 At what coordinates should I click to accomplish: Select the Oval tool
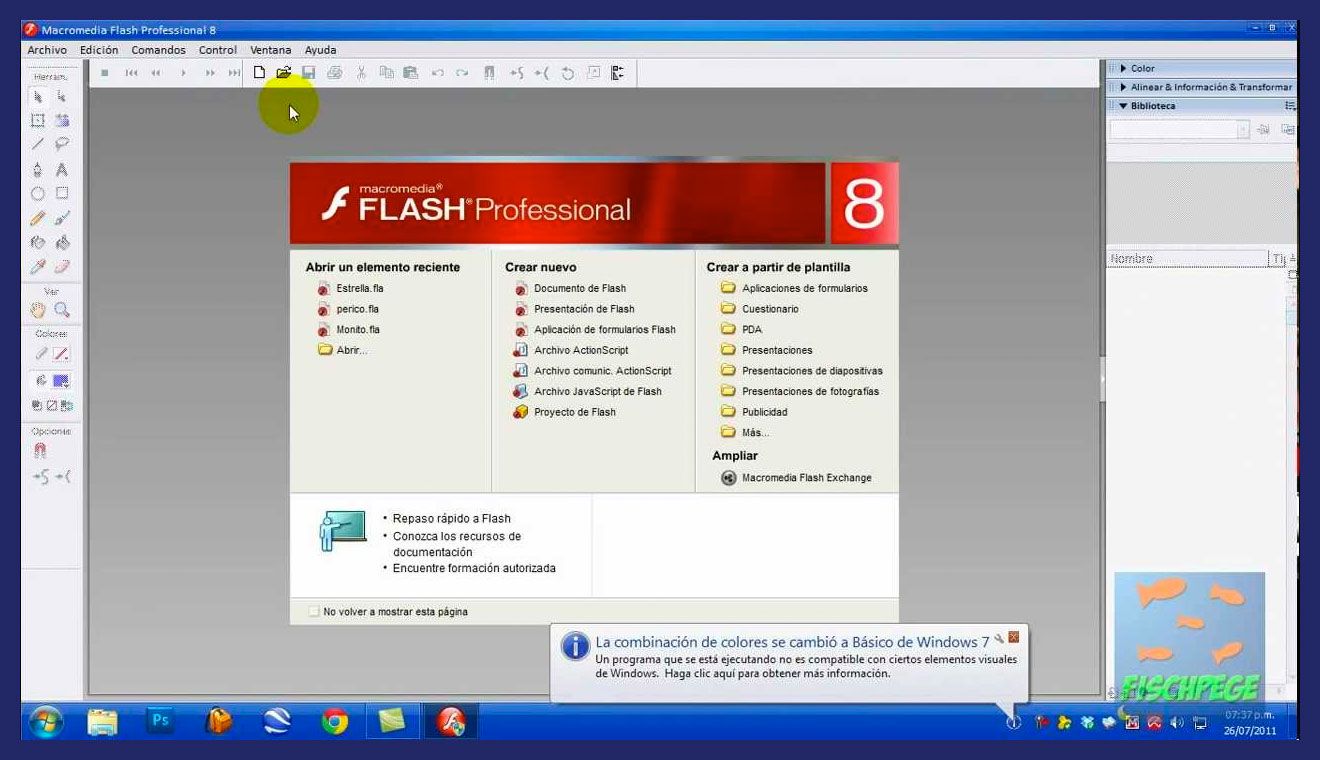[38, 193]
